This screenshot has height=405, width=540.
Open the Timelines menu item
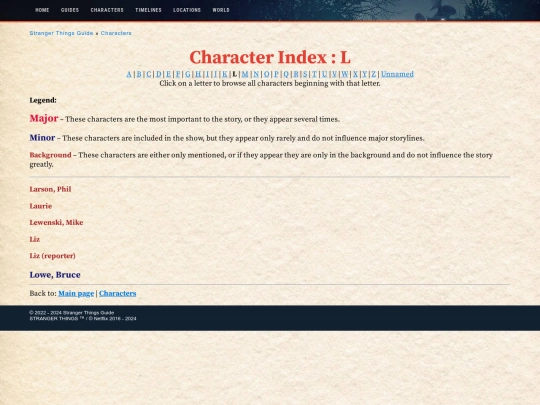point(148,10)
